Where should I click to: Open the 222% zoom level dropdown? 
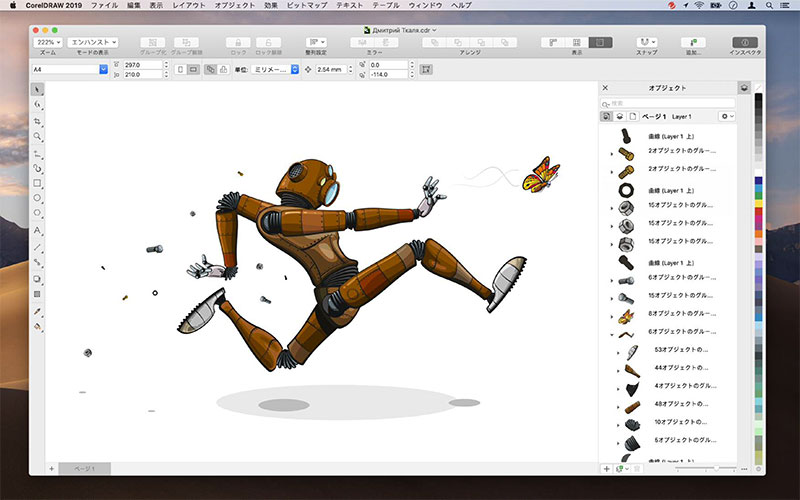click(x=48, y=42)
